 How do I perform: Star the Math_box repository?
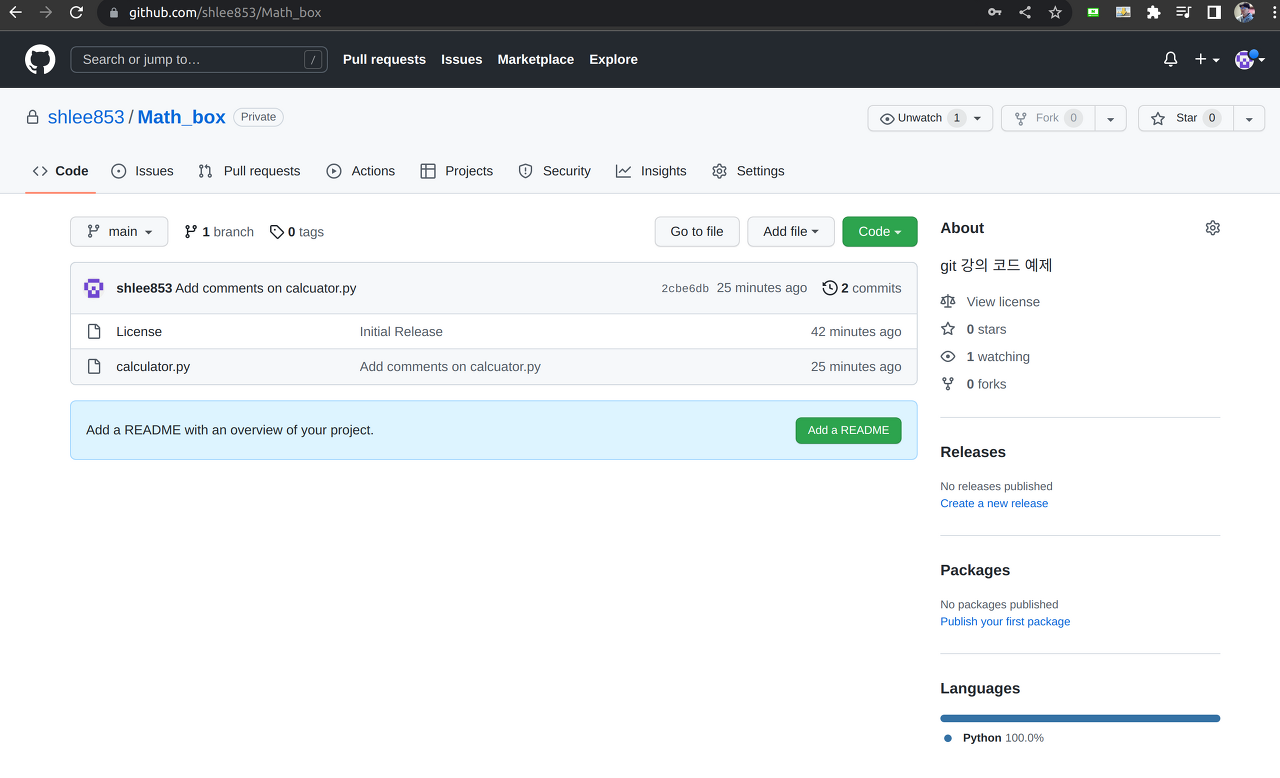(x=1186, y=118)
